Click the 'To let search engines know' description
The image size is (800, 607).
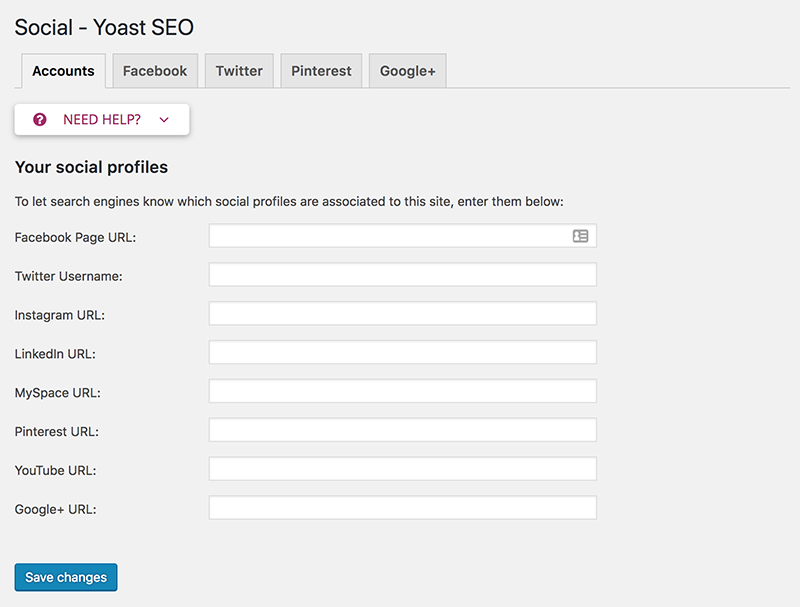click(x=289, y=201)
